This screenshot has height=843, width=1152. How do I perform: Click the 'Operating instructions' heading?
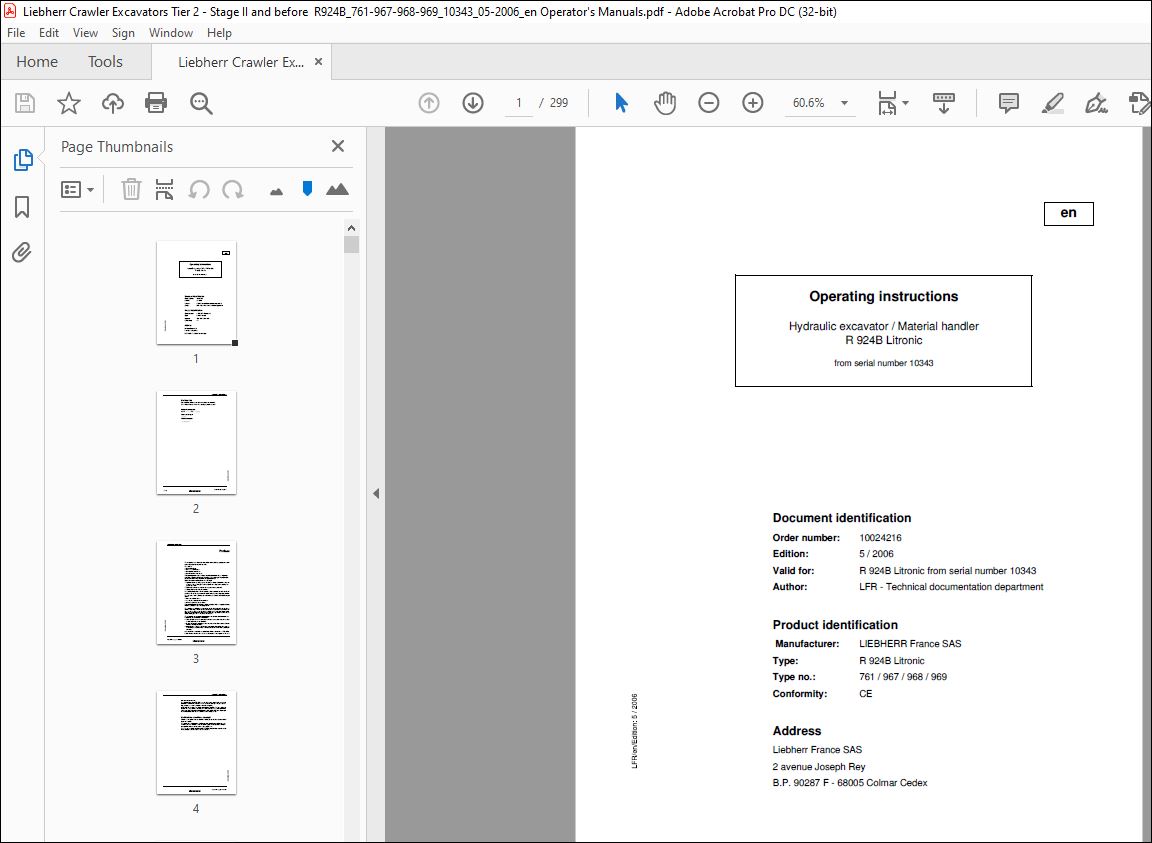click(x=884, y=296)
